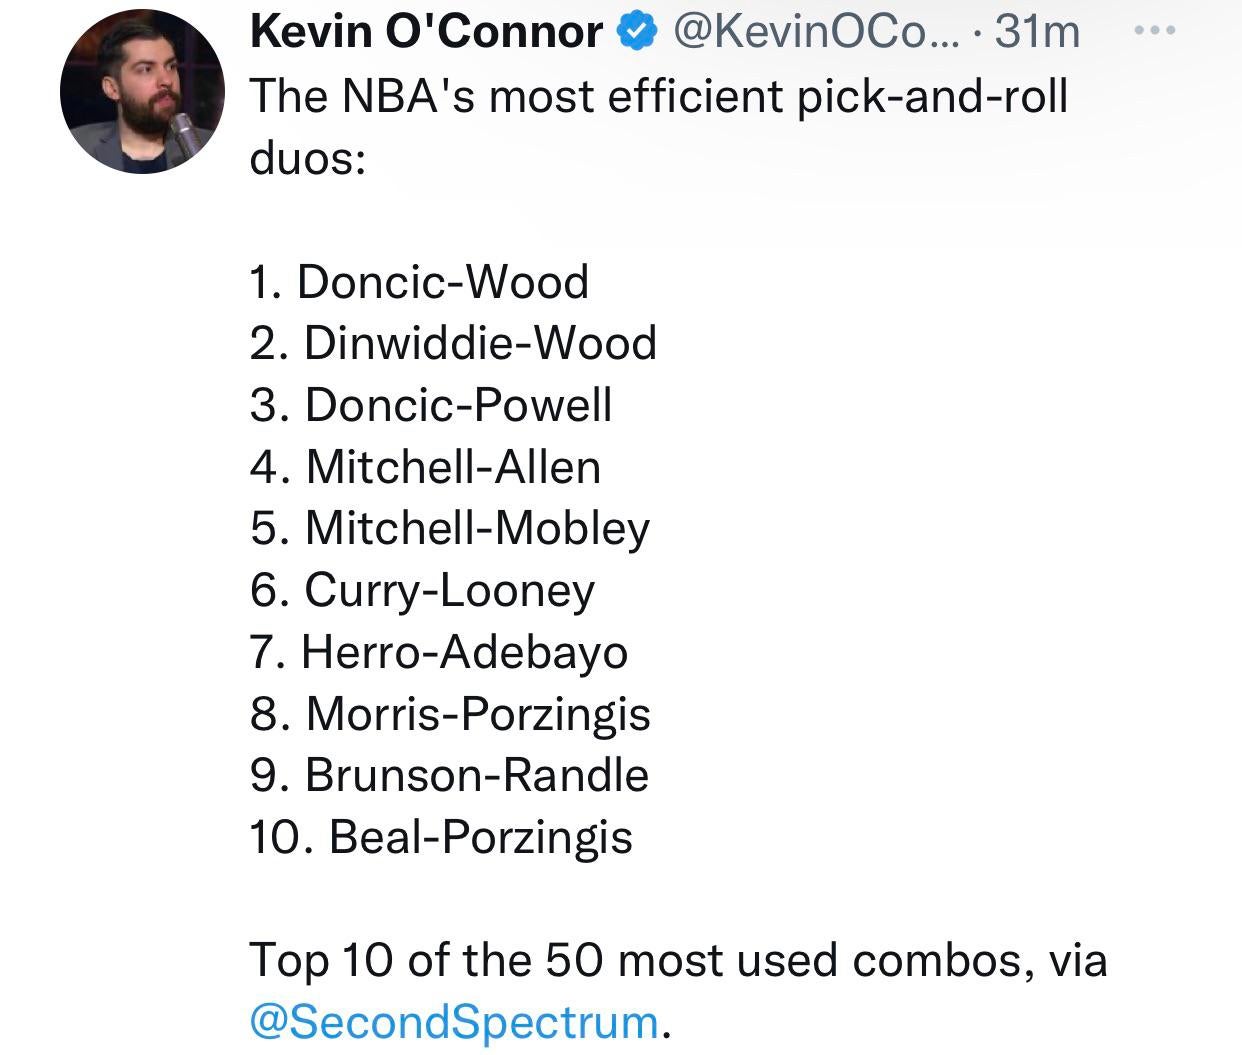Open the @SecondSpectrum mention link

pyautogui.click(x=453, y=1021)
